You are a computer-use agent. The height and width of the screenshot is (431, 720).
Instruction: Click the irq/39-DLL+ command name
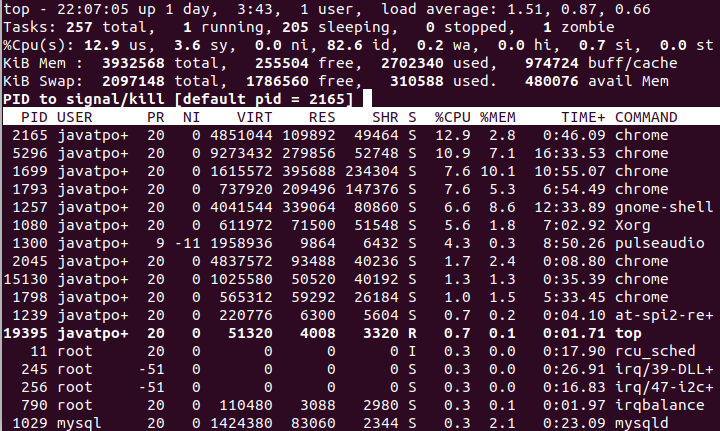click(664, 369)
